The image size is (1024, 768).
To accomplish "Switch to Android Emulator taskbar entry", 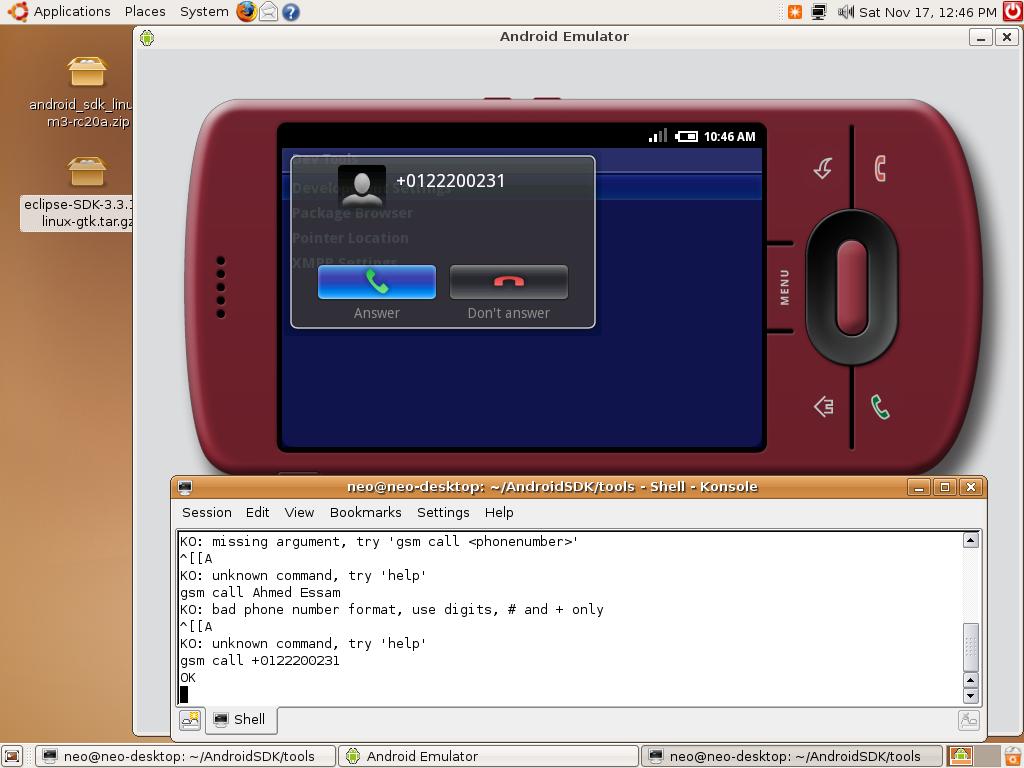I will [488, 756].
